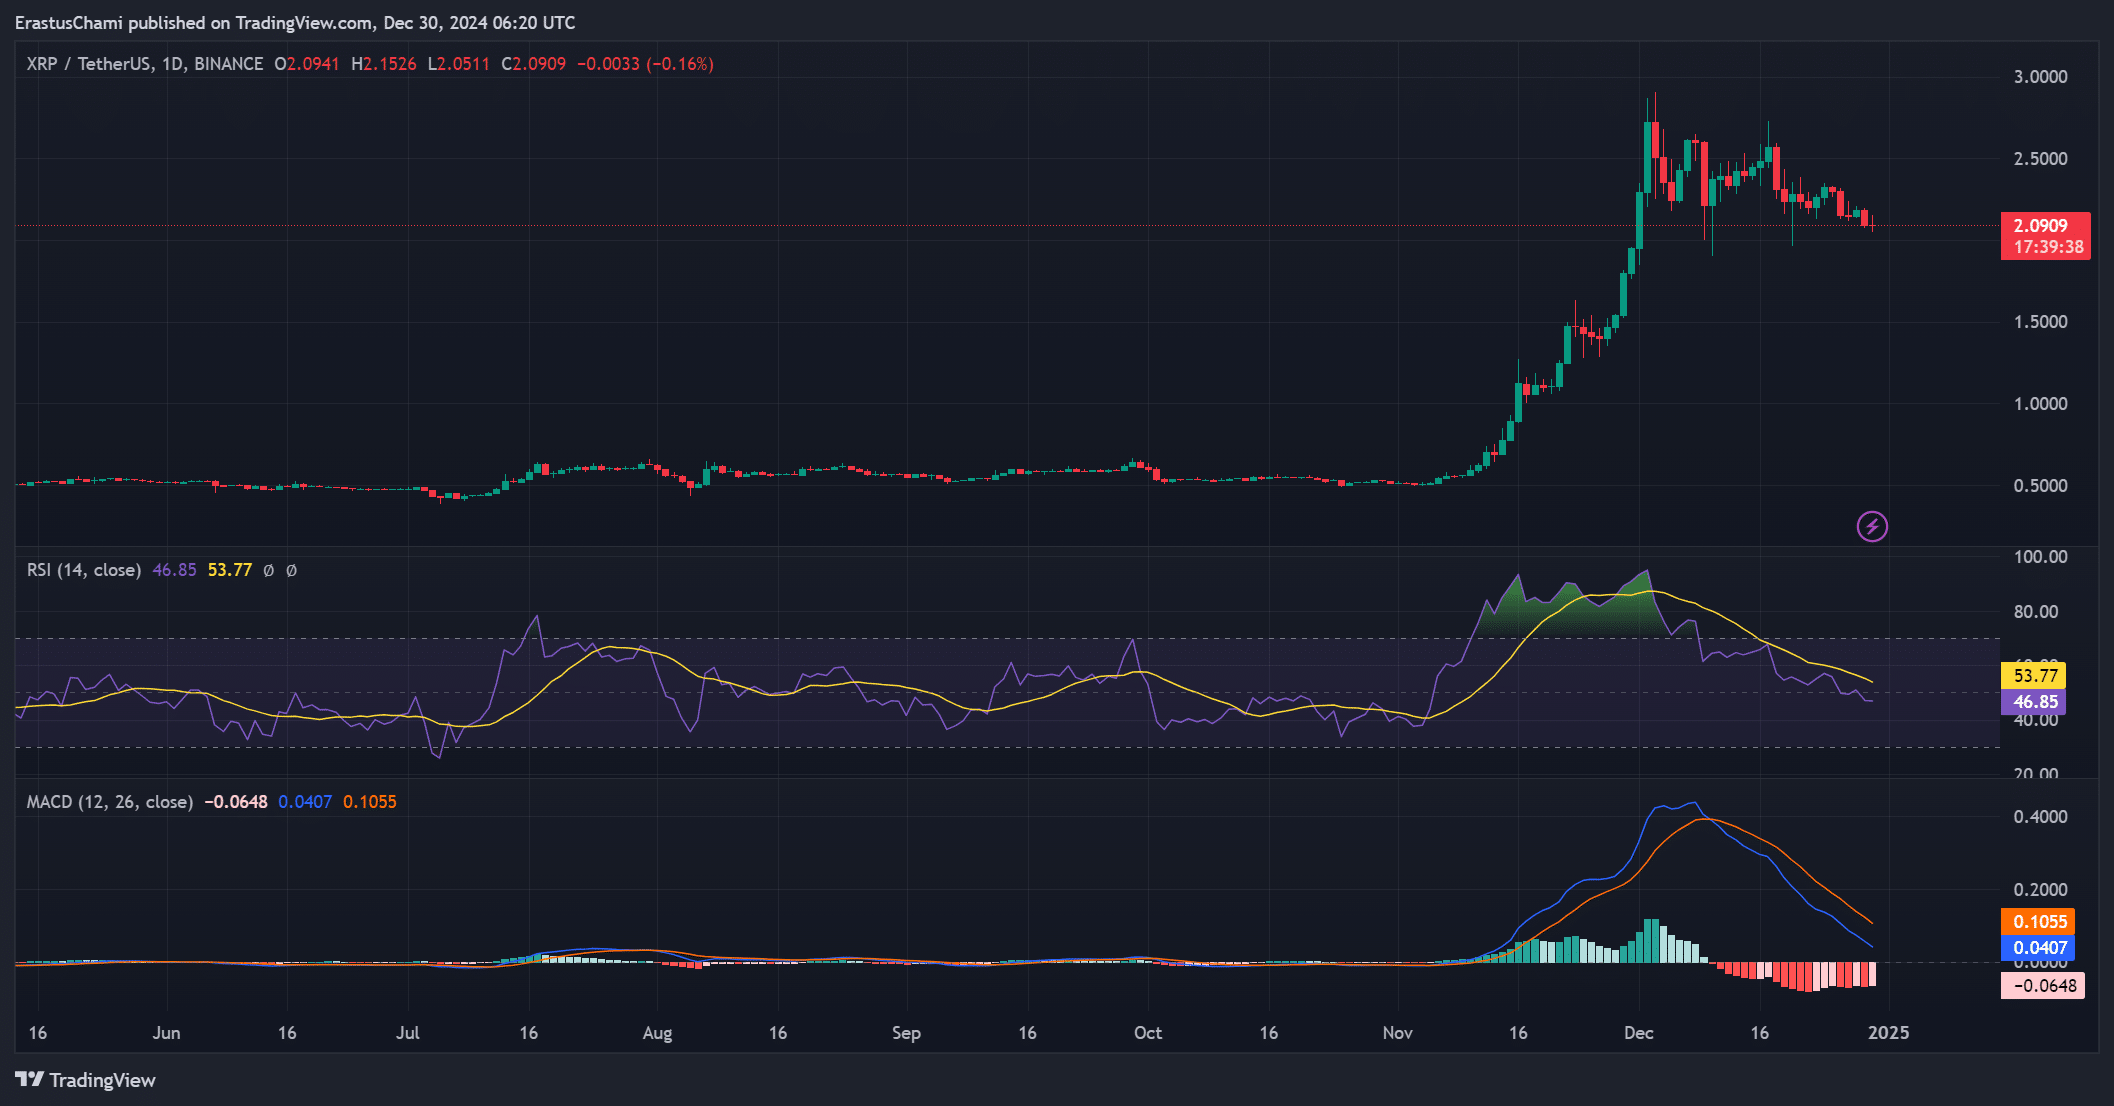Screen dimensions: 2114x1106
Task: Click the Nov label on time axis
Action: tap(1397, 1033)
